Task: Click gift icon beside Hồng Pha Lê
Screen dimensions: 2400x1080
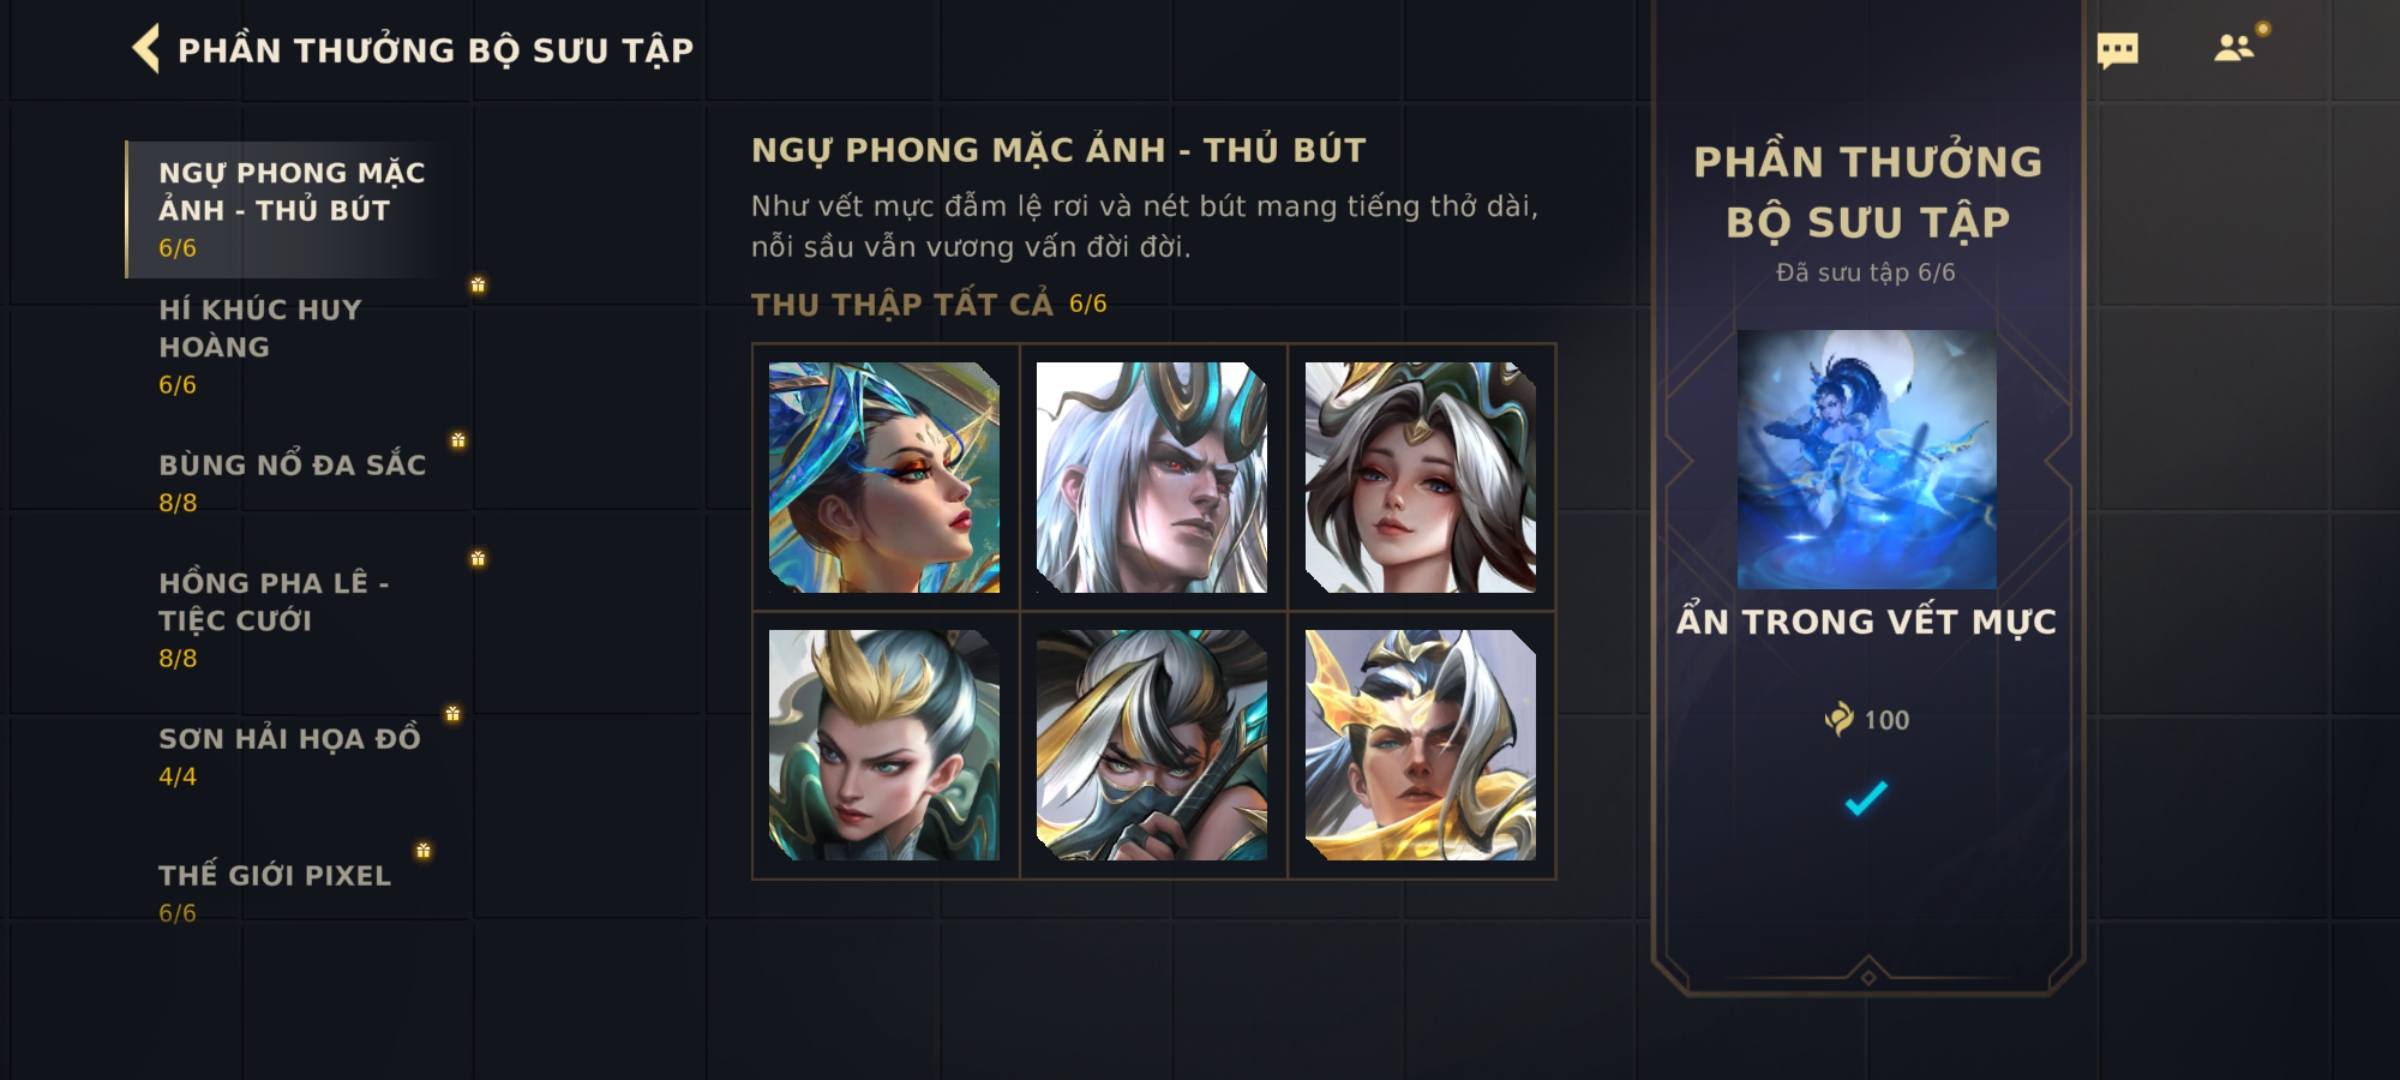Action: point(478,558)
